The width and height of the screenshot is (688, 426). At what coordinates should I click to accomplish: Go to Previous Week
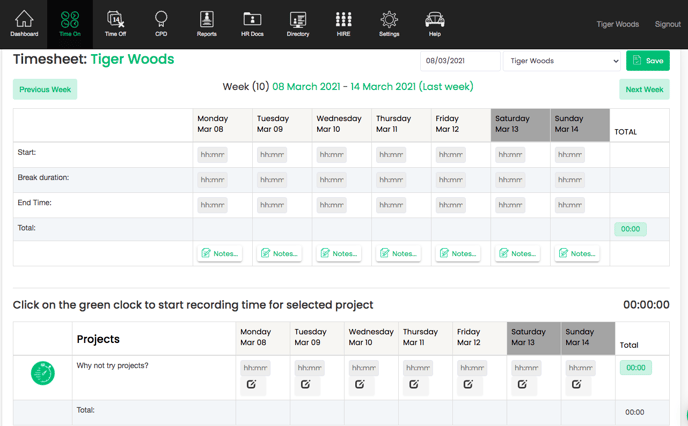[45, 89]
